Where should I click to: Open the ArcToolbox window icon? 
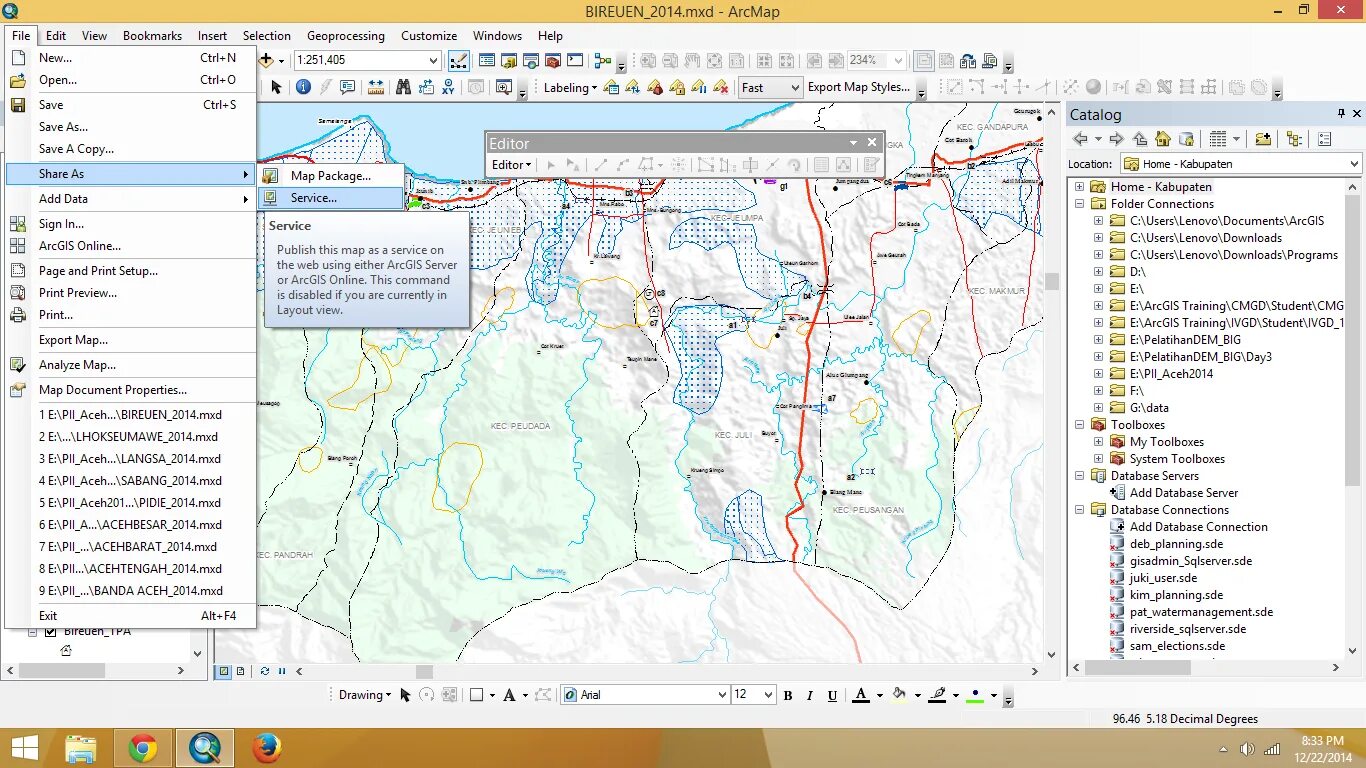tap(553, 60)
